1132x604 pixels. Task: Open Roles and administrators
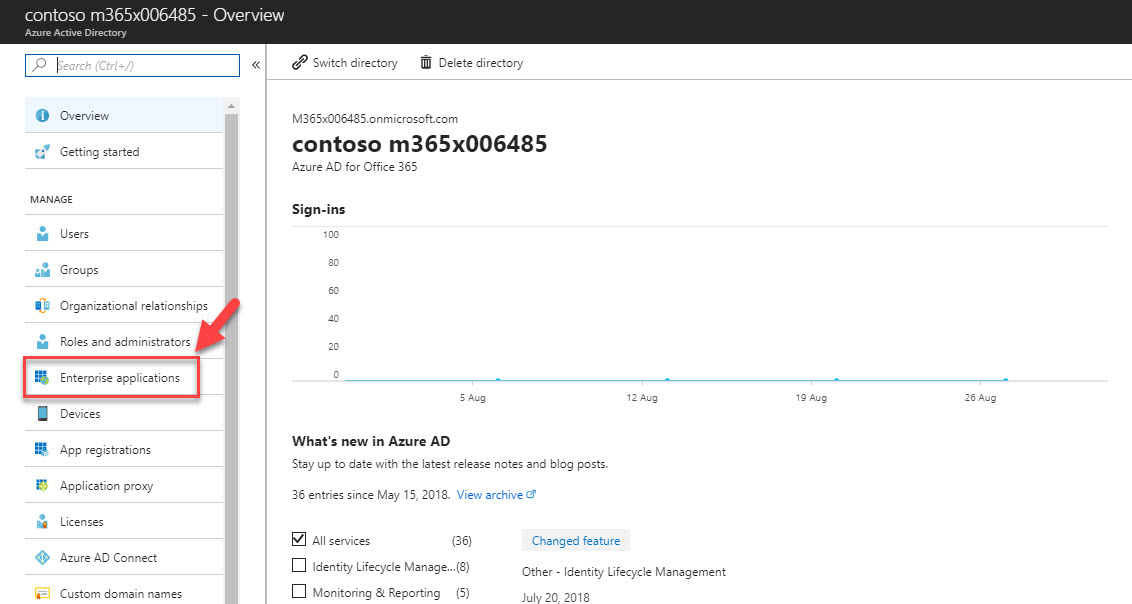tap(124, 342)
